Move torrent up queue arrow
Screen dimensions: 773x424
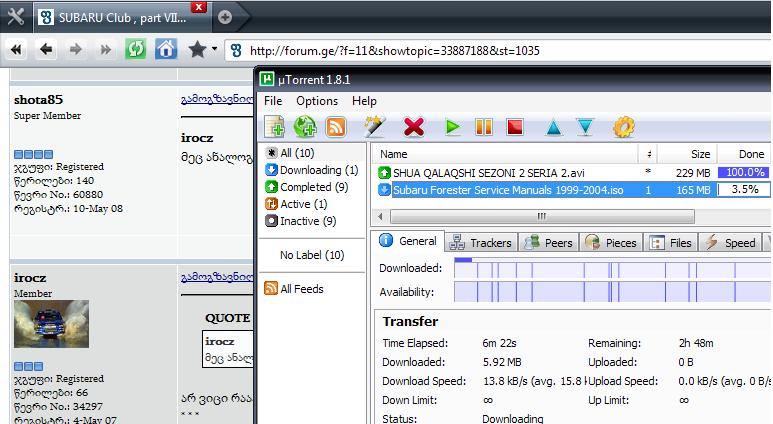click(x=554, y=127)
